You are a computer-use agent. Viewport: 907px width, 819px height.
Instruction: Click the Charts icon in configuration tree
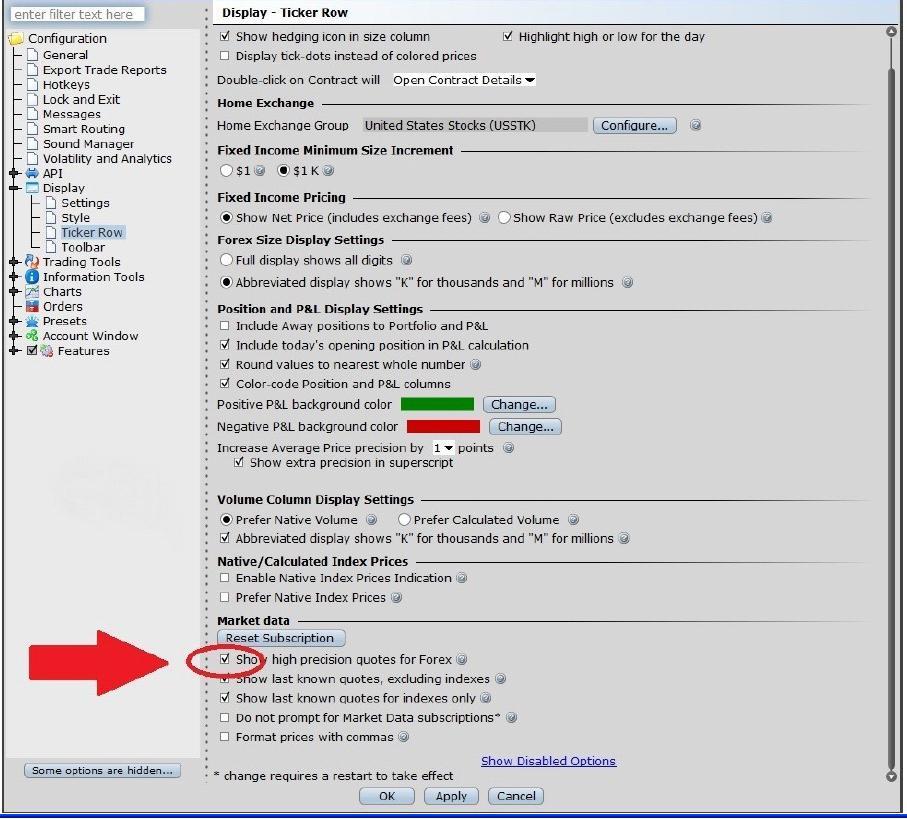click(x=32, y=292)
